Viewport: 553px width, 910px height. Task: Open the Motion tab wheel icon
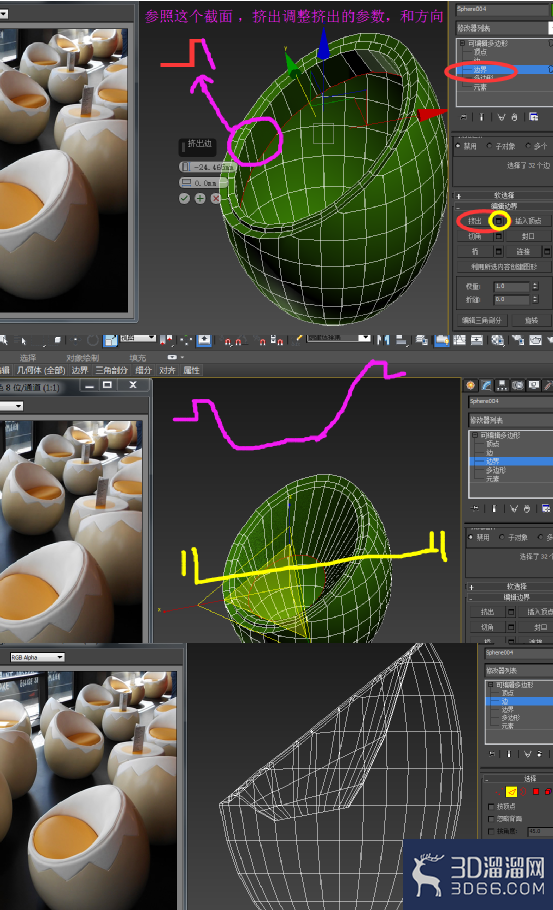(518, 385)
